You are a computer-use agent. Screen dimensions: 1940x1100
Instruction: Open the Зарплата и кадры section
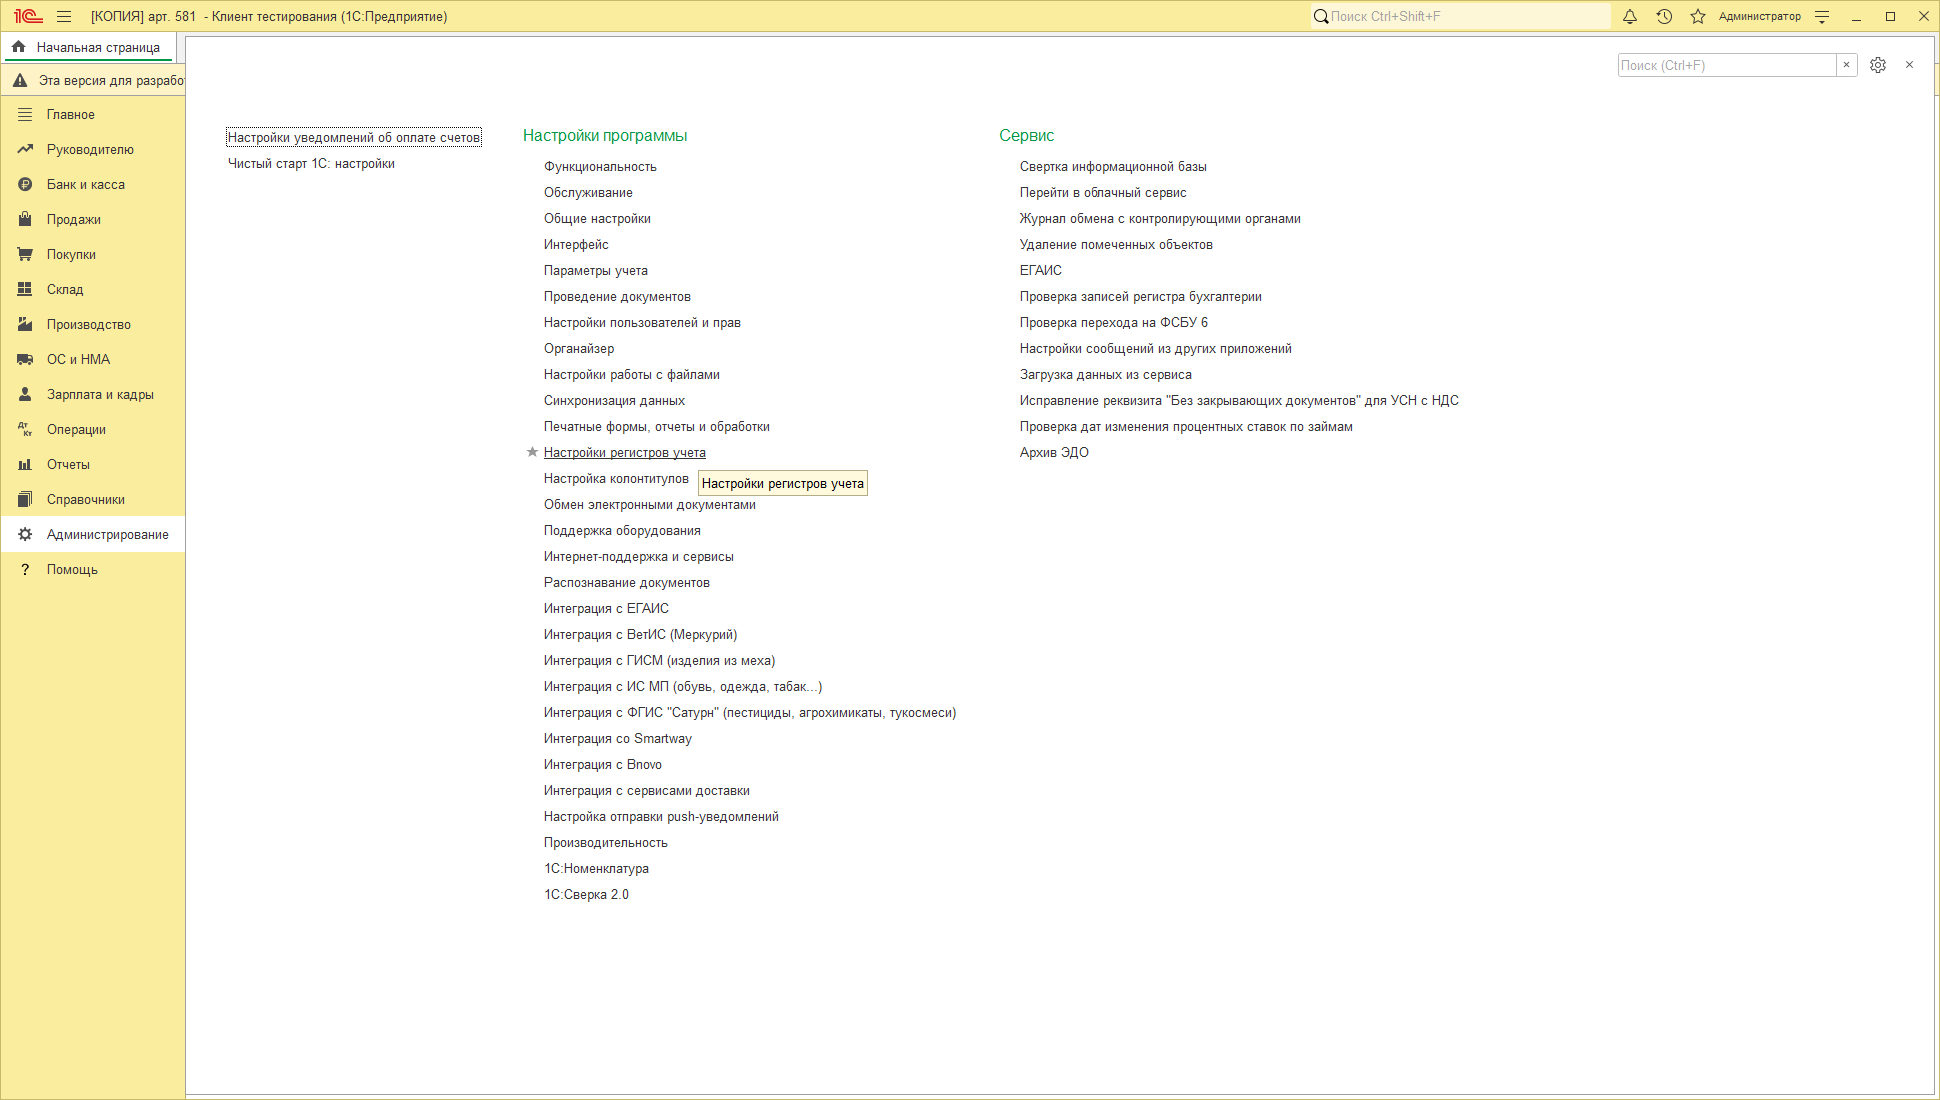93,395
